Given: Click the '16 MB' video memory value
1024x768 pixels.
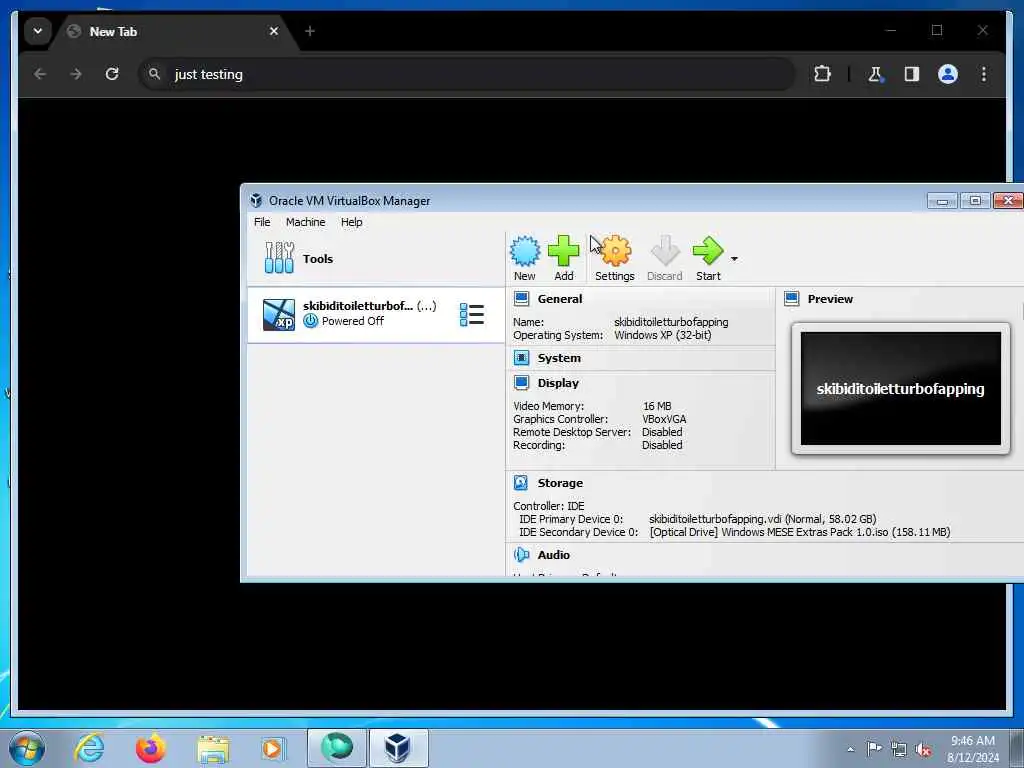Looking at the screenshot, I should (x=657, y=406).
